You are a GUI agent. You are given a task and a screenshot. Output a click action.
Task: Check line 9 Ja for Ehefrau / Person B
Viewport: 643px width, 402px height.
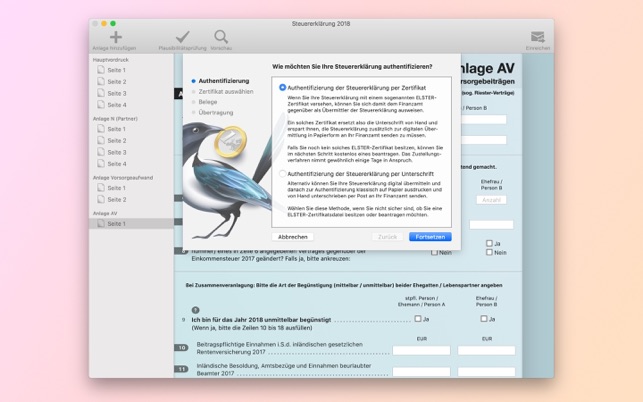484,319
